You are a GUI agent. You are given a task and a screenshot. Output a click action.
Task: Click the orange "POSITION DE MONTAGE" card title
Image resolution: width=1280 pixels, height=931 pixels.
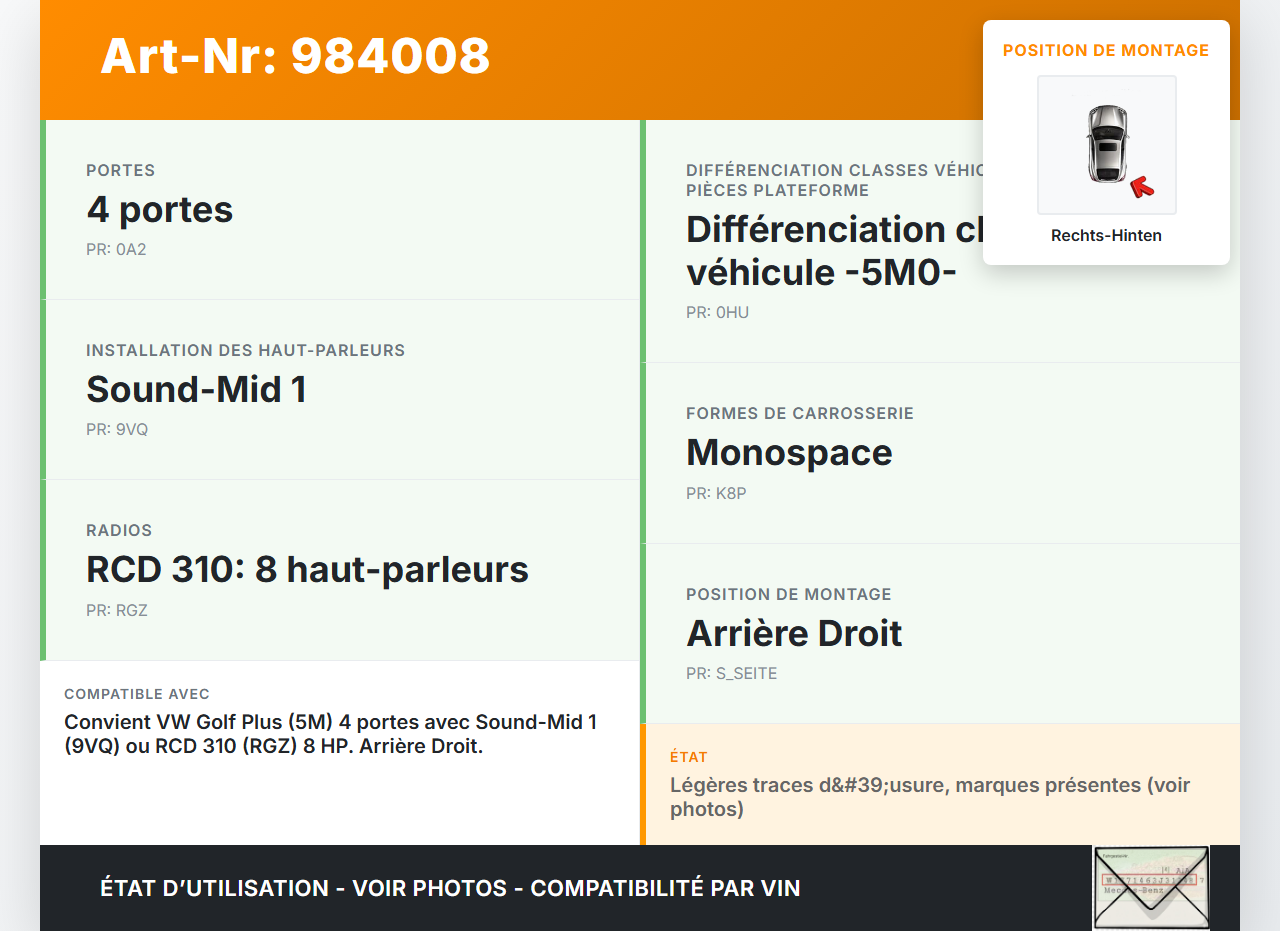click(1106, 50)
